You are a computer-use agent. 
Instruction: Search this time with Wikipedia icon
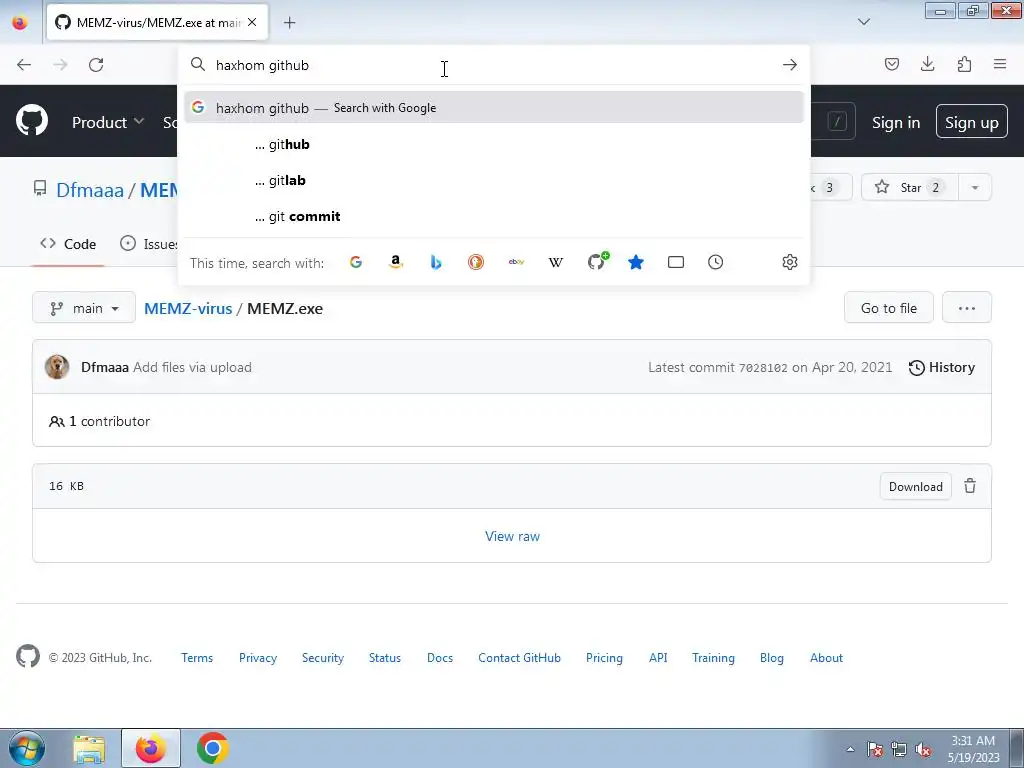[556, 262]
